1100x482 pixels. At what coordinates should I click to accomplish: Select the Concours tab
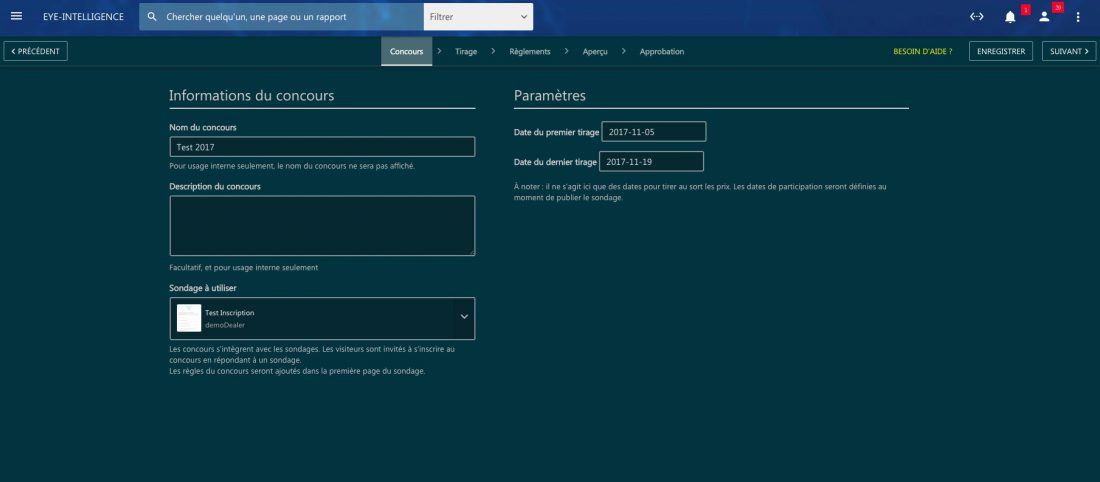tap(406, 51)
